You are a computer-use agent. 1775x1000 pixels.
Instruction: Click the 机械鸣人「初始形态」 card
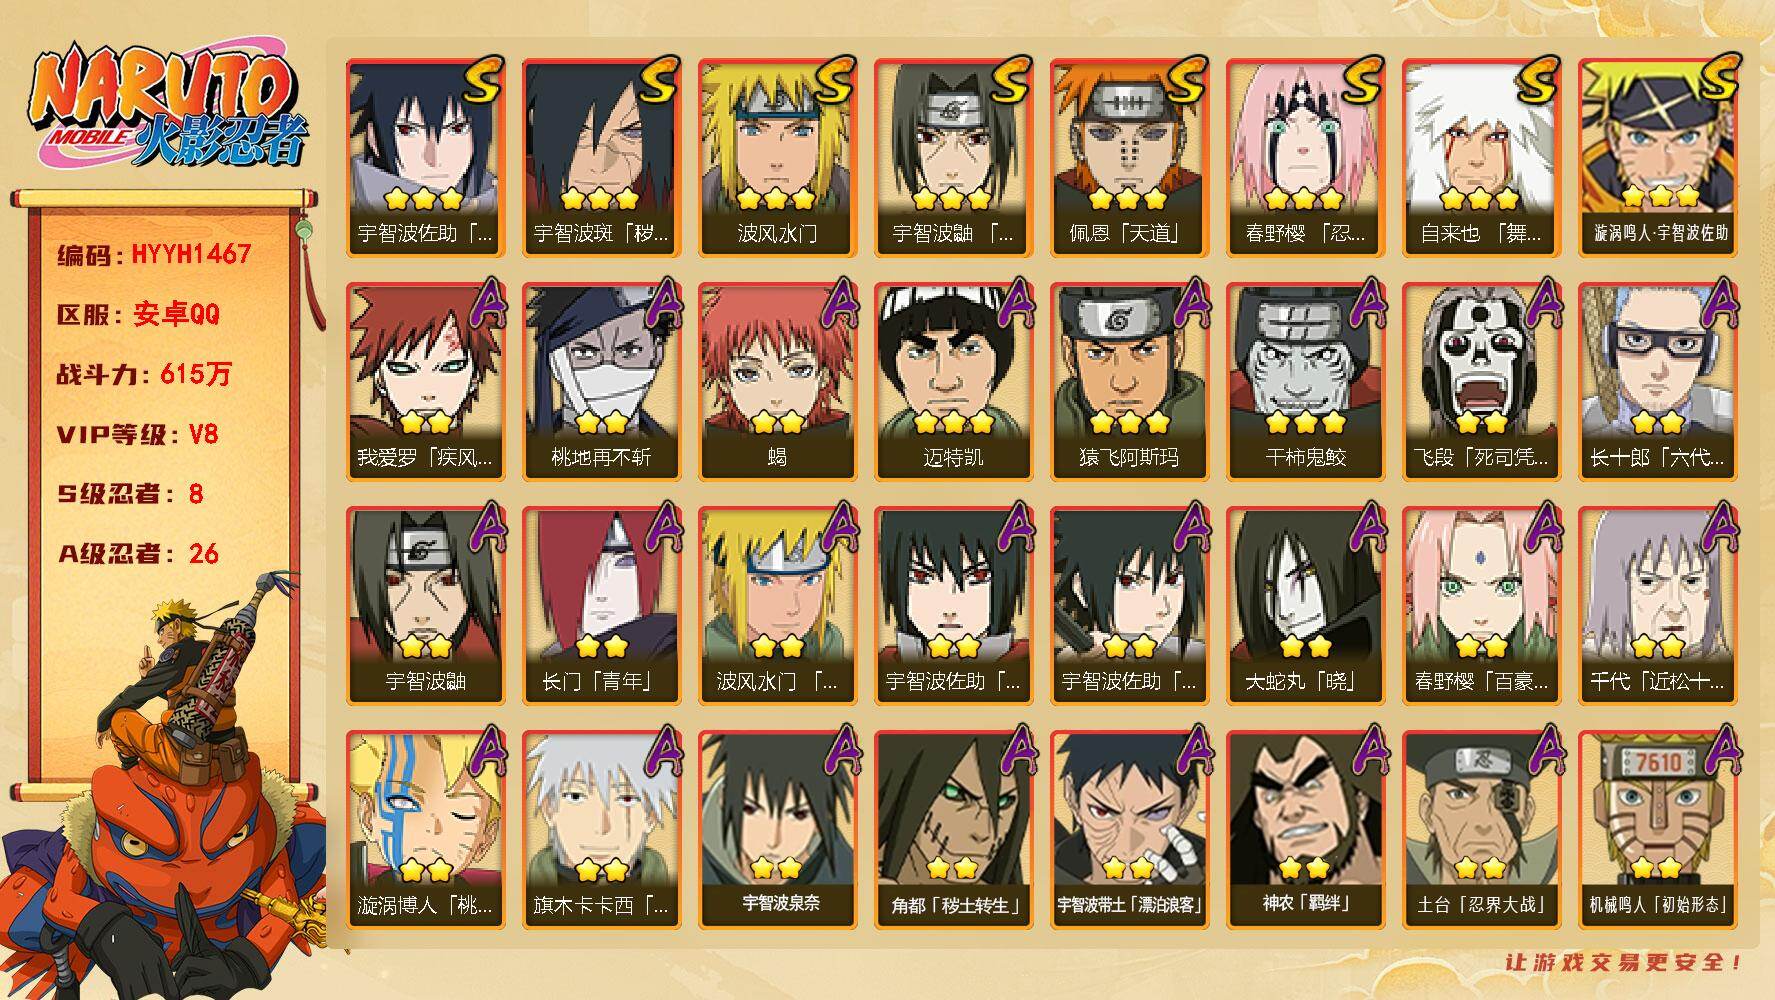tap(1657, 830)
